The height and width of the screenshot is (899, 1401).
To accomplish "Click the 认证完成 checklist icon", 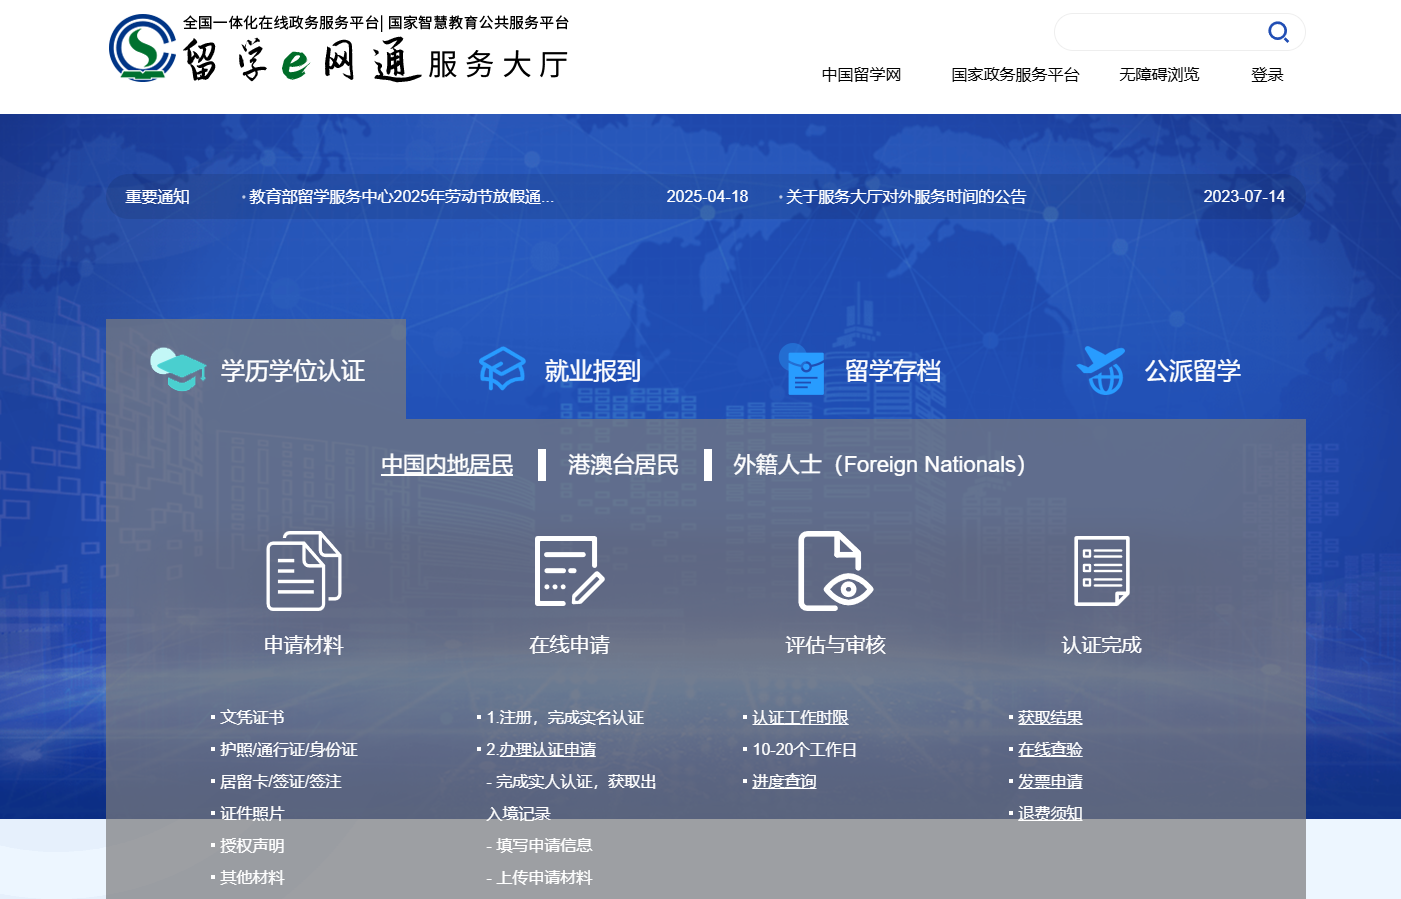I will tap(1101, 571).
